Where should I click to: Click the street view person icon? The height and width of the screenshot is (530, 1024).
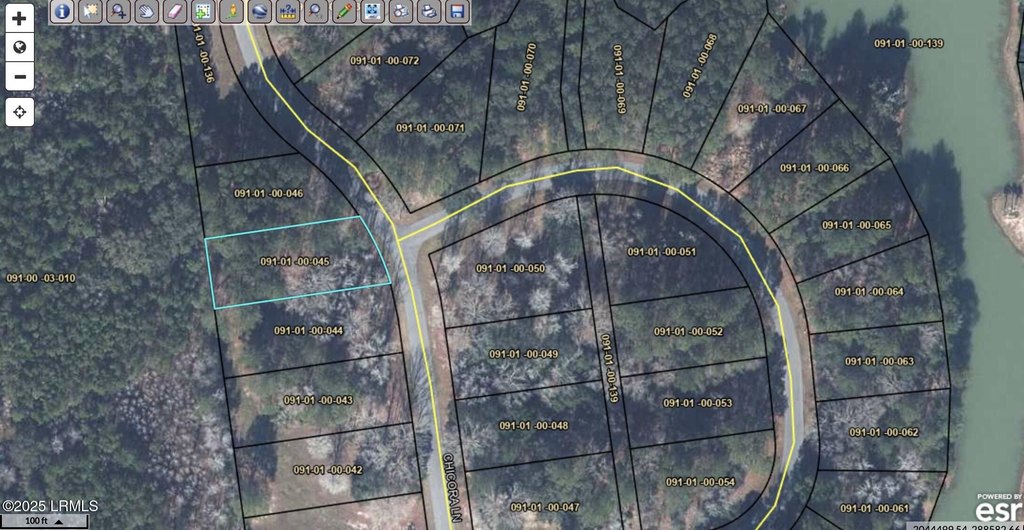tap(231, 12)
